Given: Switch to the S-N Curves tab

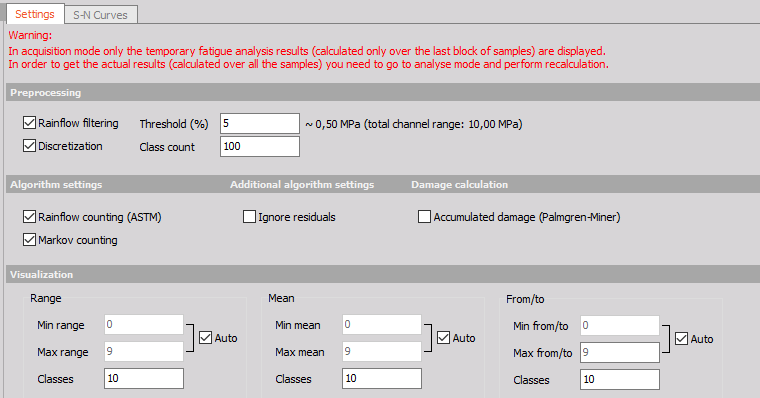Looking at the screenshot, I should pyautogui.click(x=100, y=15).
